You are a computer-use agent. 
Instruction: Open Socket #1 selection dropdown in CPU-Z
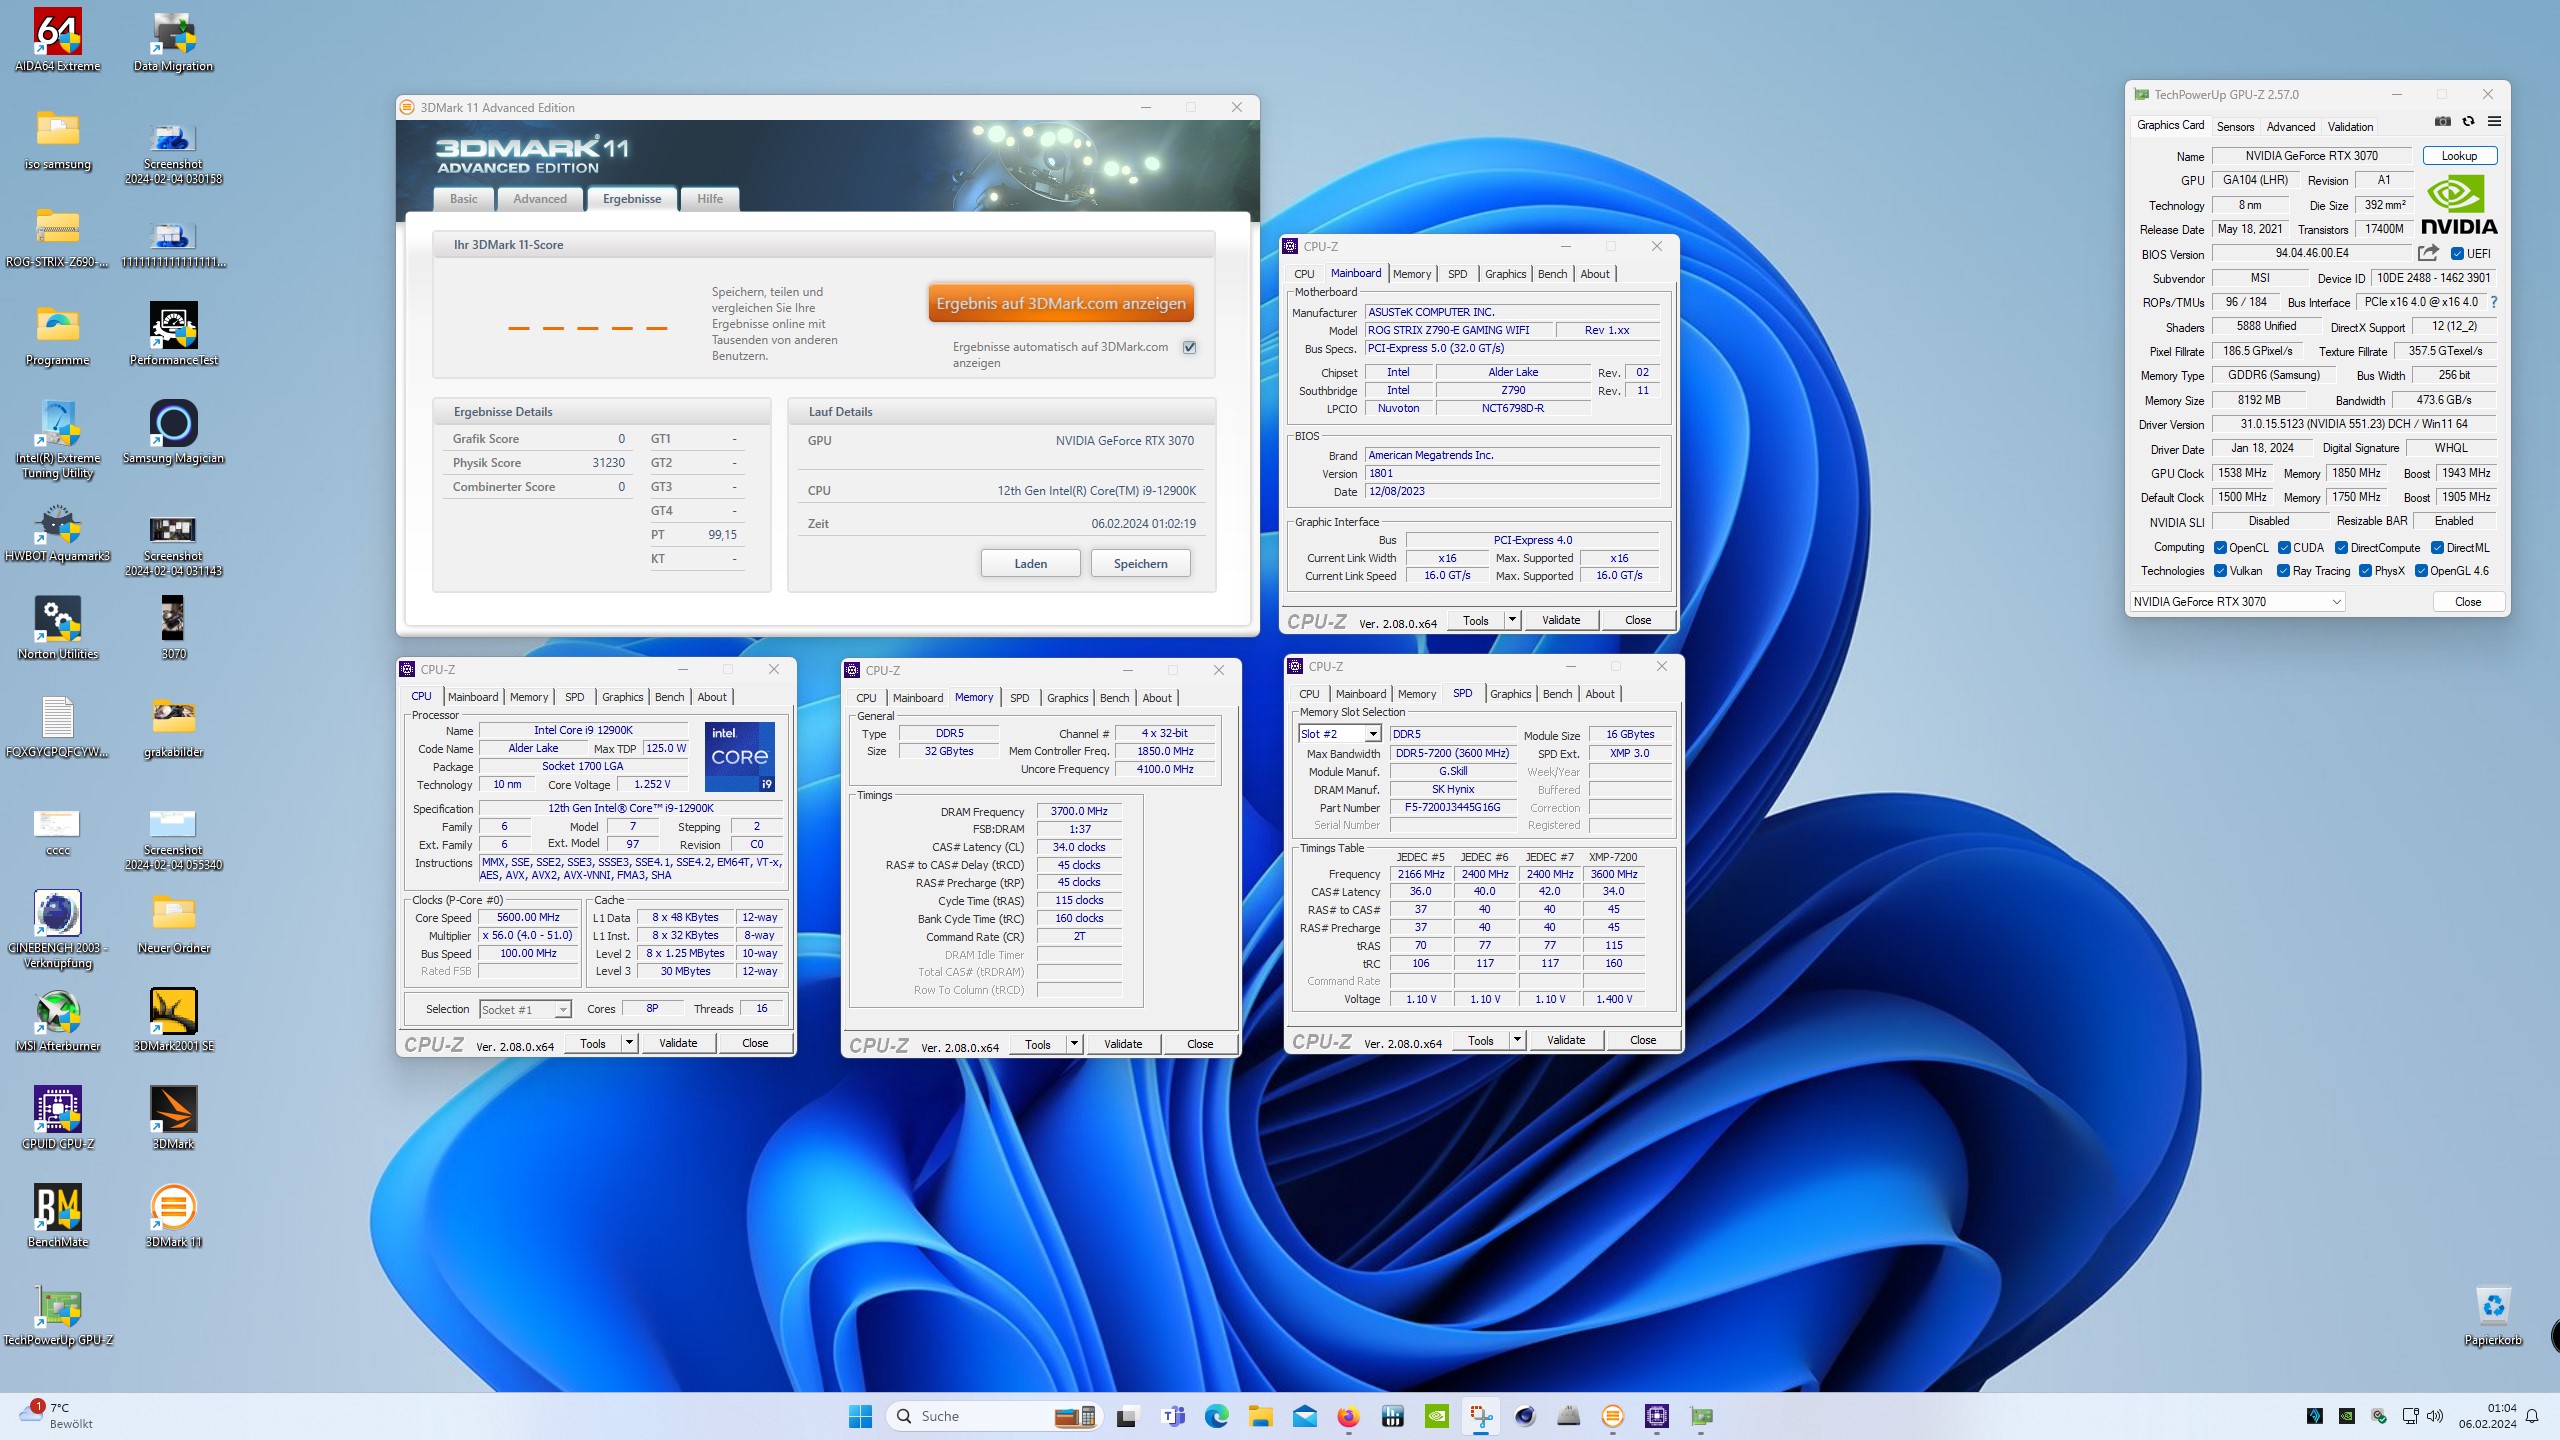(525, 1010)
